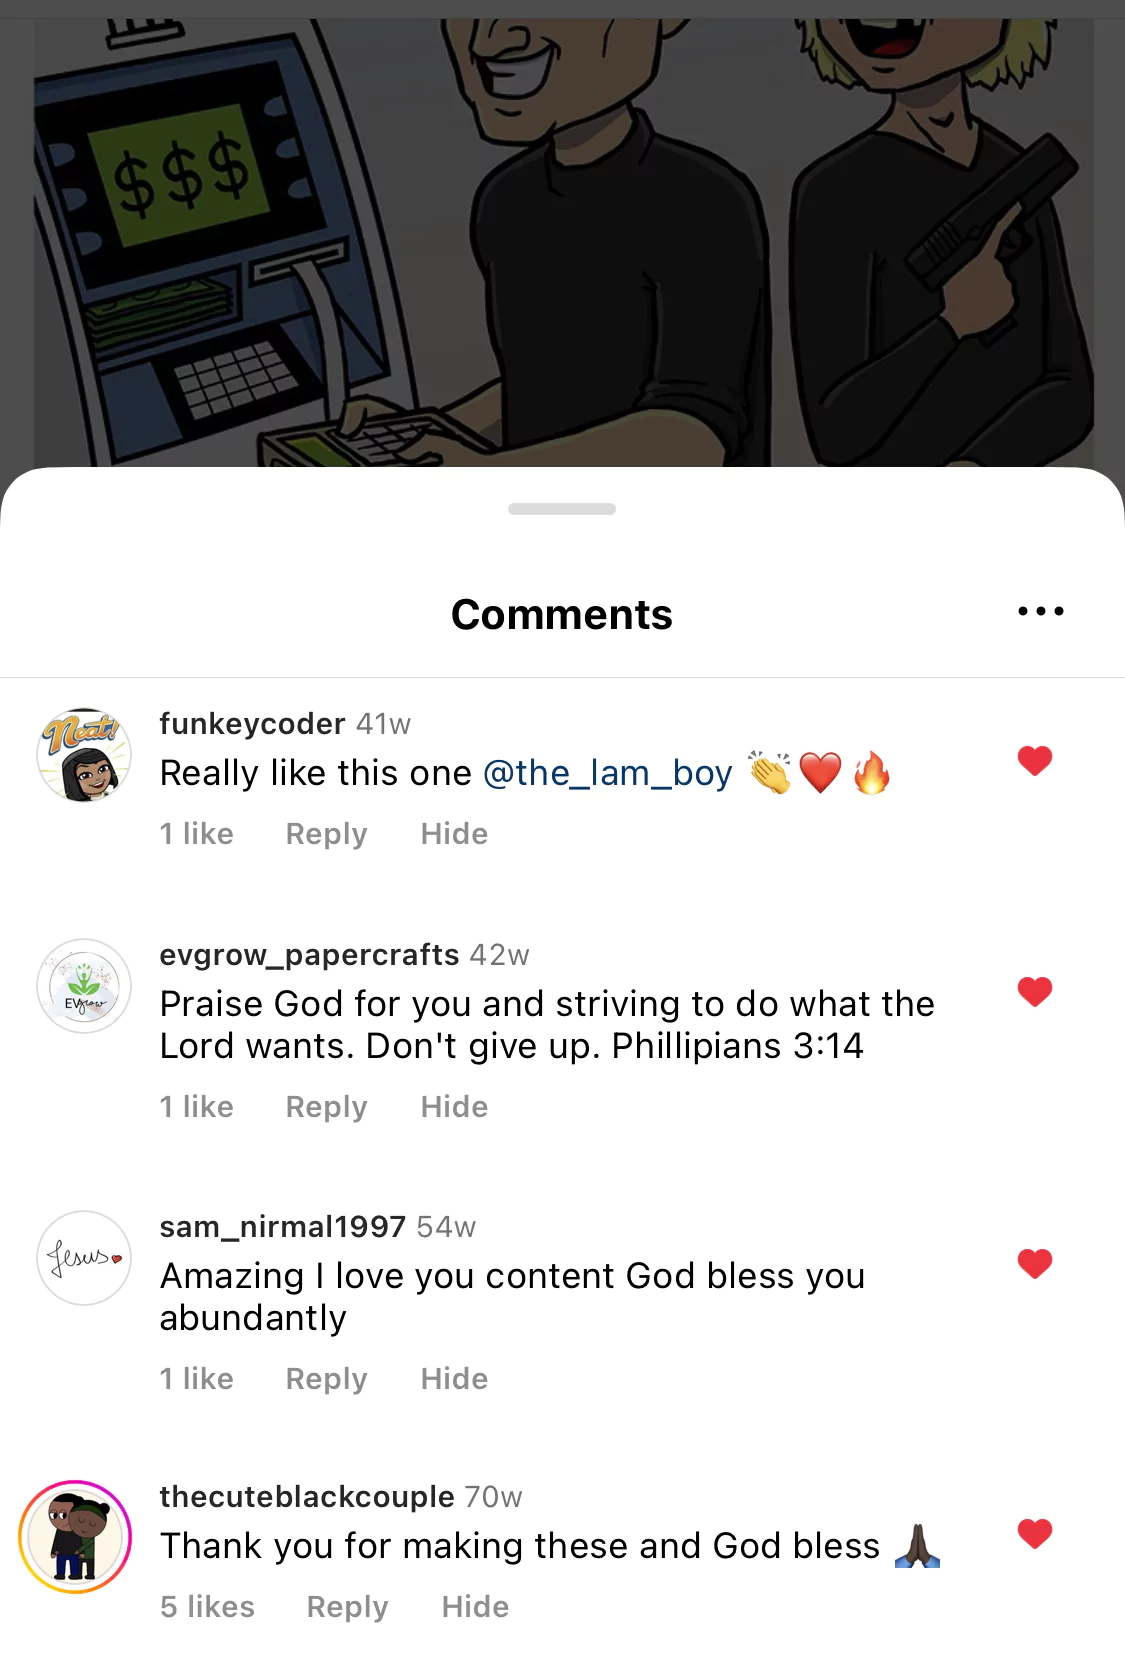View likes on thecuteblackcouple comment (5 likes)
Screen dimensions: 1125x1679
coord(207,1607)
